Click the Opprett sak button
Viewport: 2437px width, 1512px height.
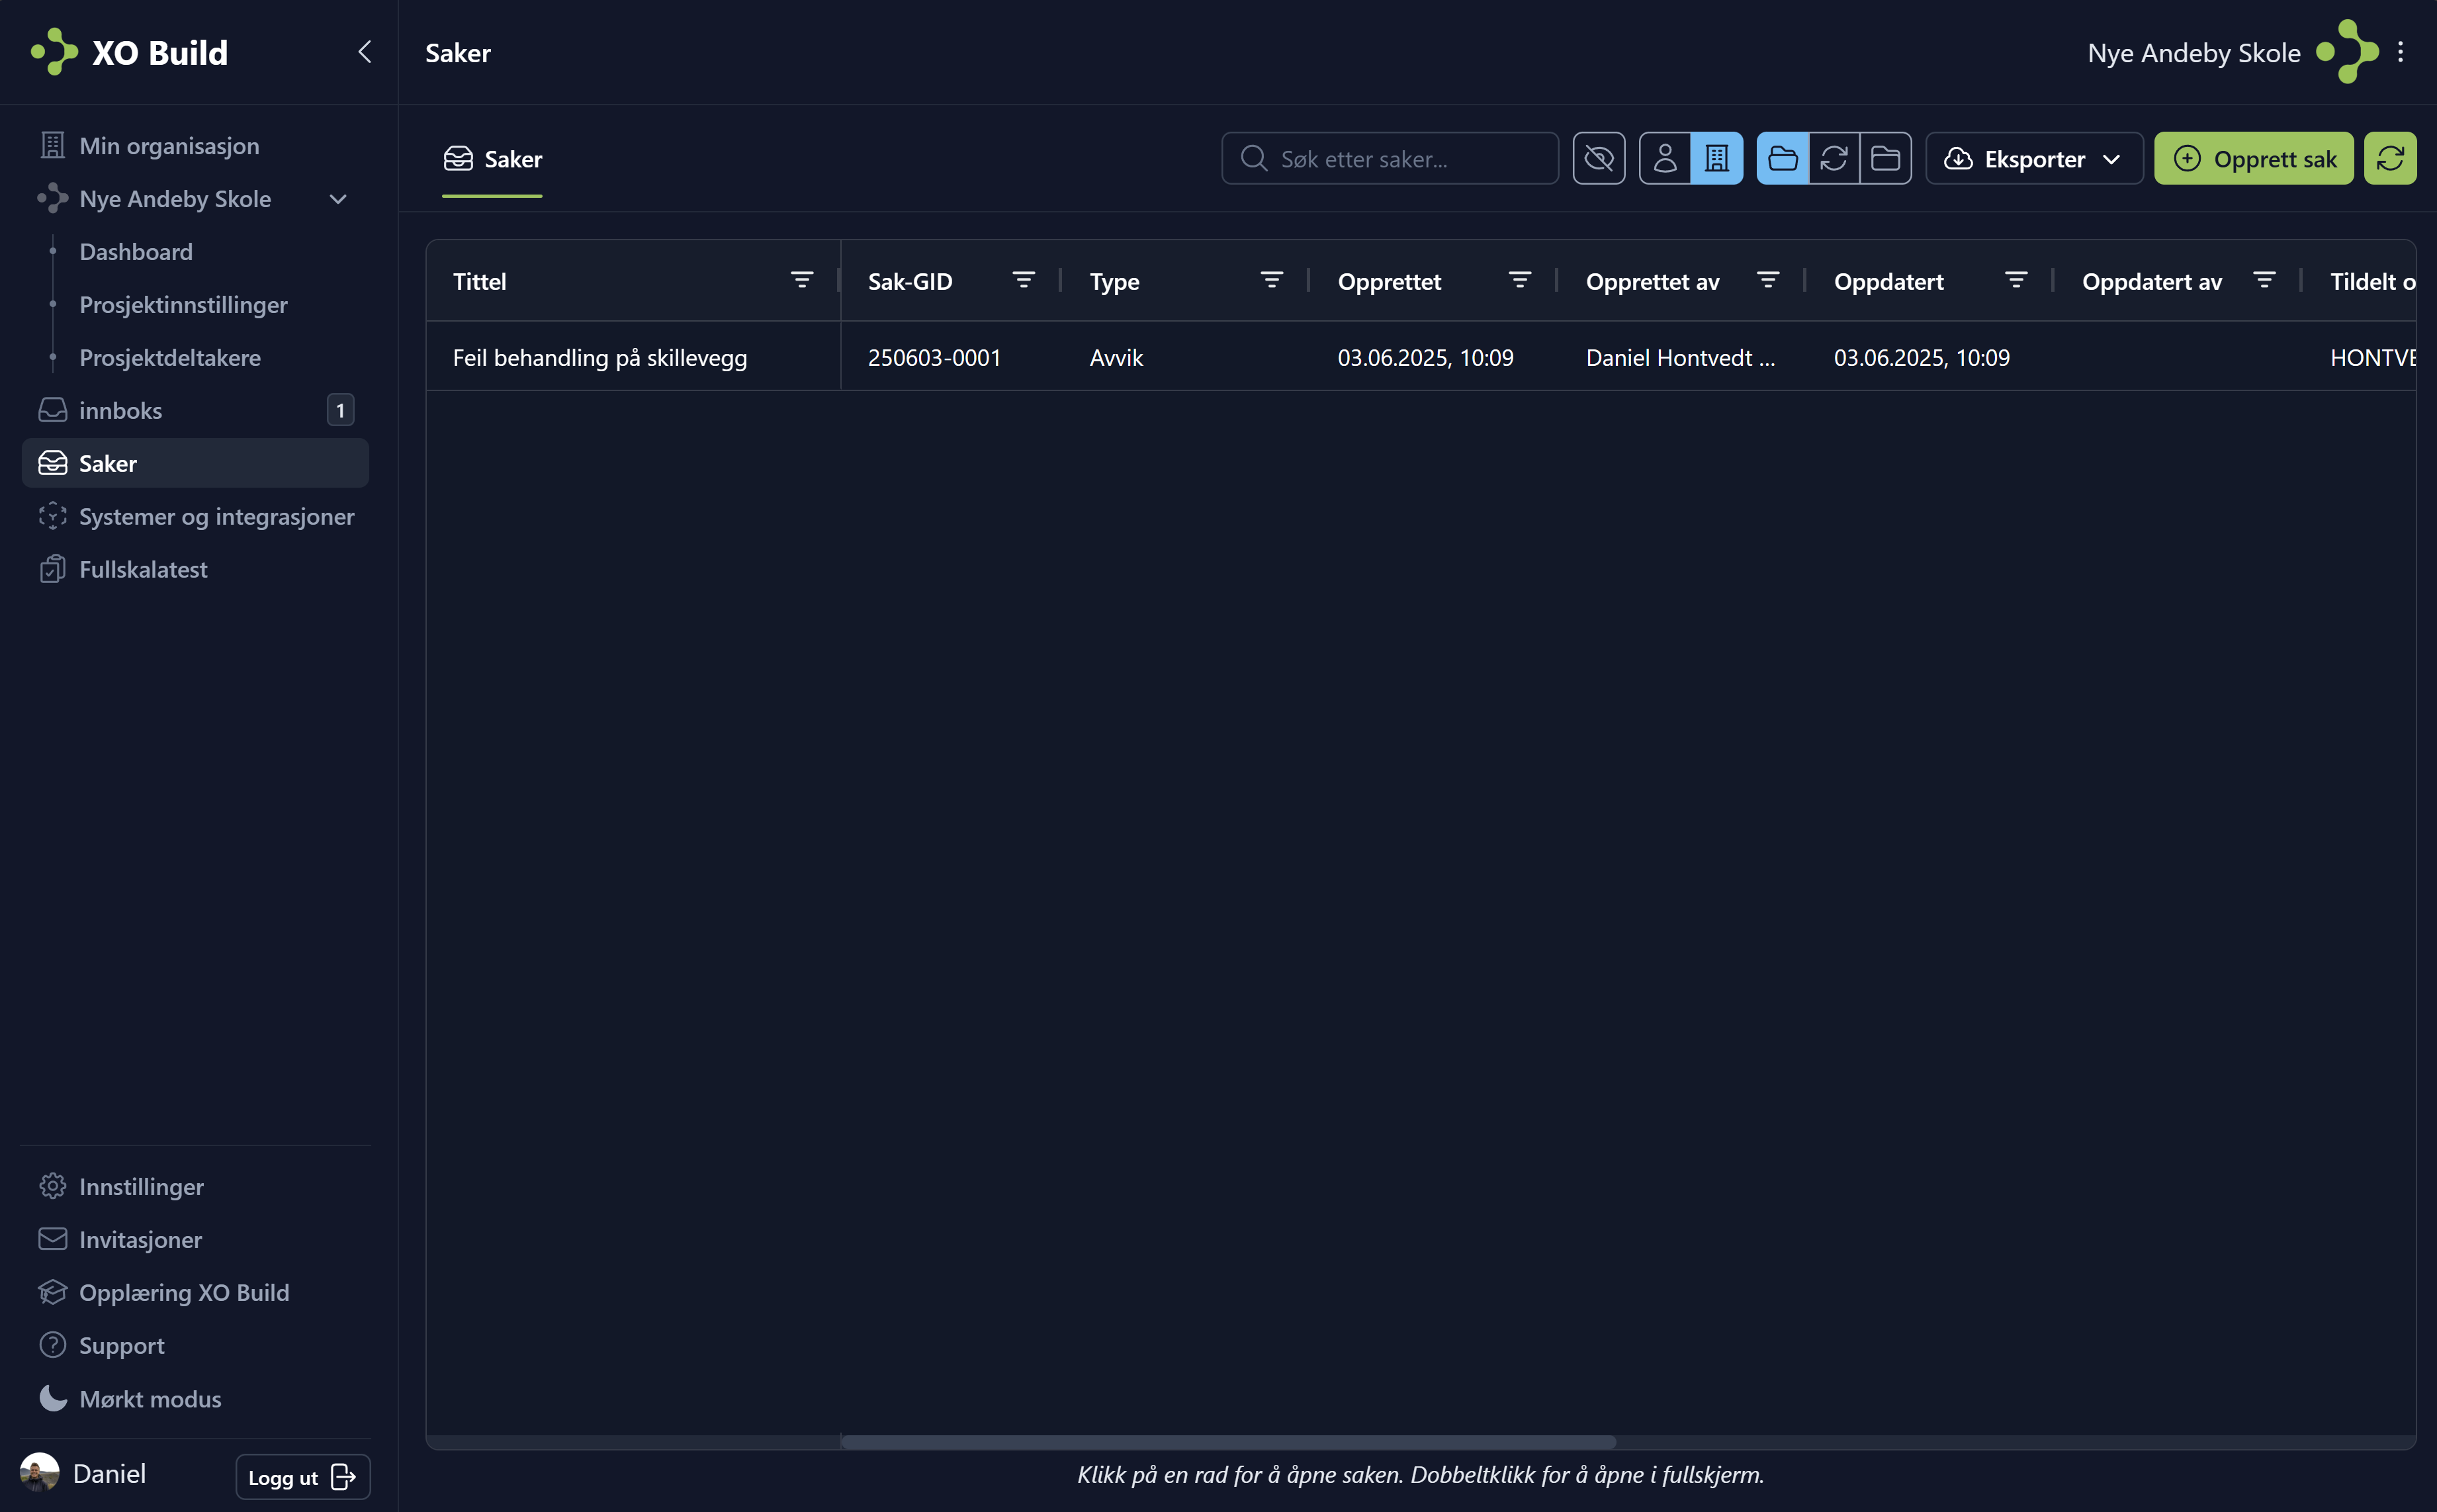coord(2255,158)
